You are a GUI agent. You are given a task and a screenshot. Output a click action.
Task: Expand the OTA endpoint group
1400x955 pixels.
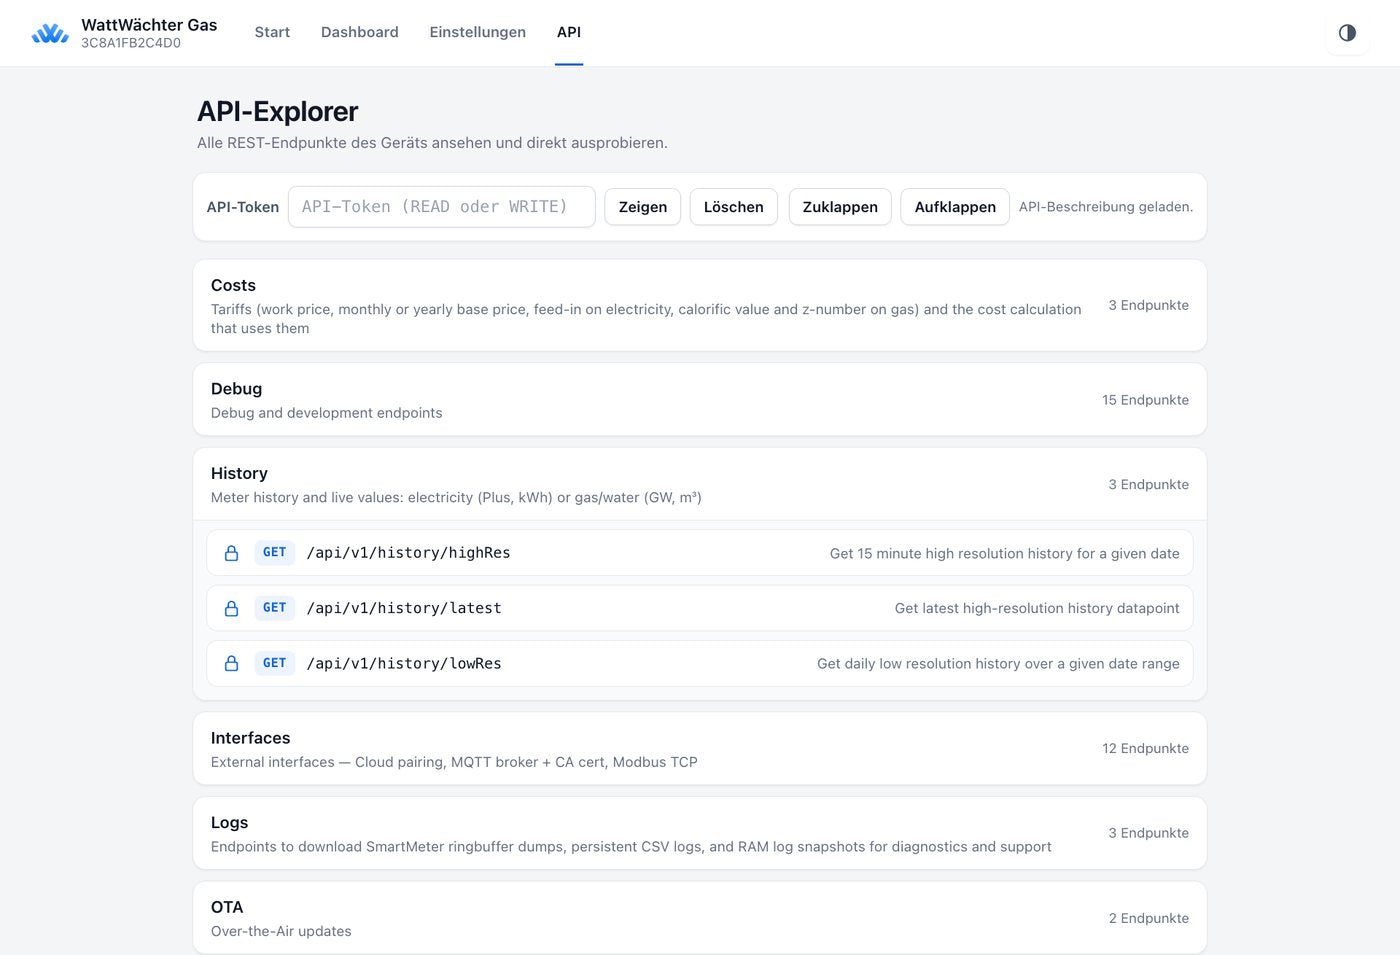pyautogui.click(x=700, y=918)
